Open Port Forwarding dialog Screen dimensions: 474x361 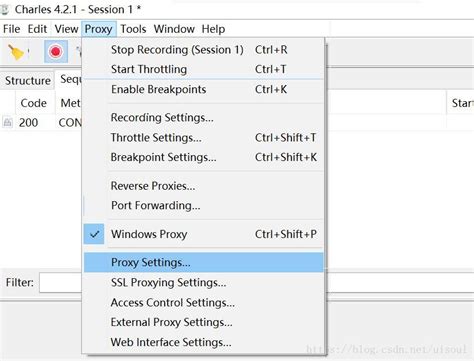point(204,205)
